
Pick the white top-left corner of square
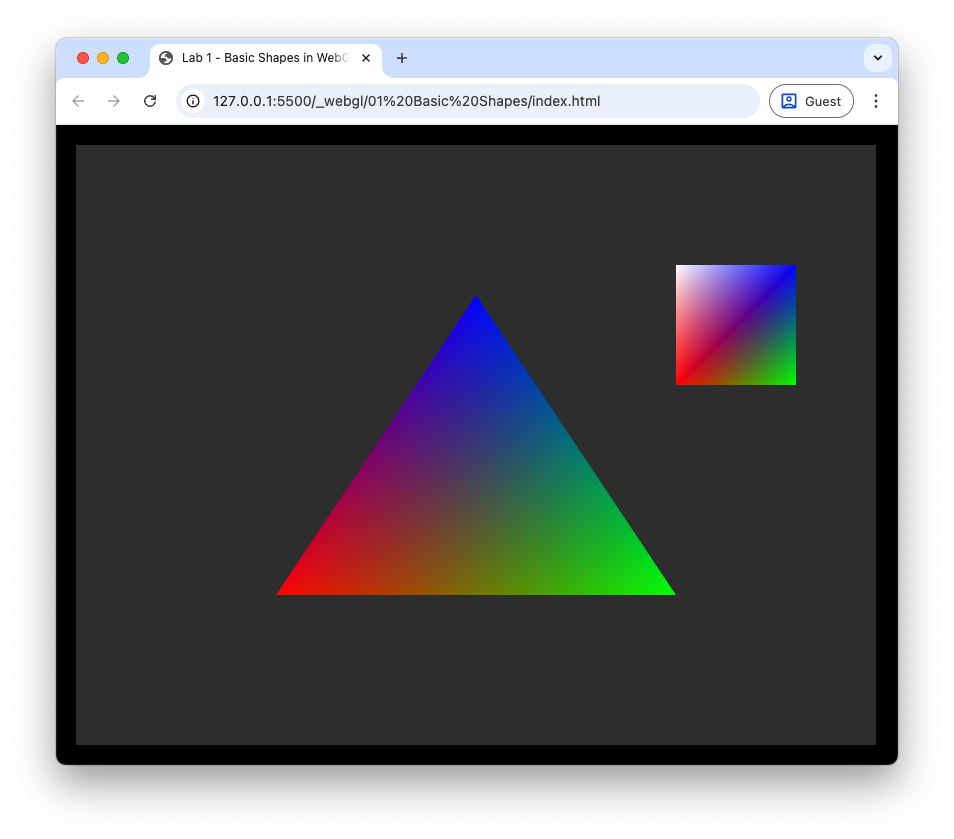(x=681, y=270)
